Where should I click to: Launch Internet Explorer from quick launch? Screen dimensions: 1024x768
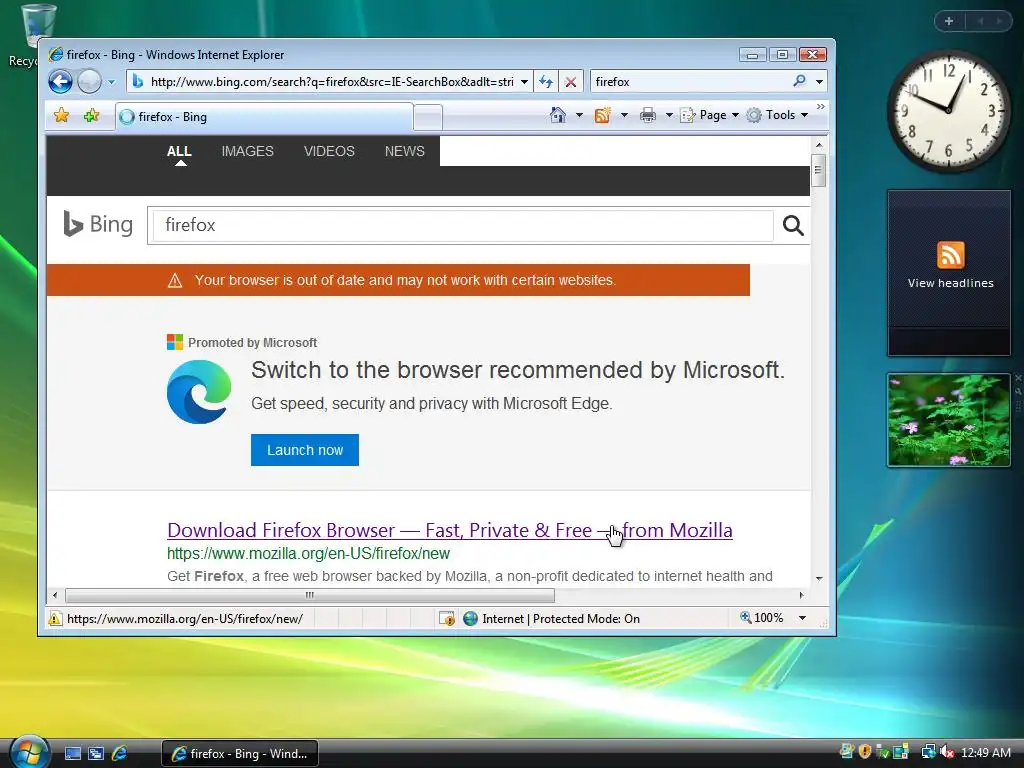(120, 754)
